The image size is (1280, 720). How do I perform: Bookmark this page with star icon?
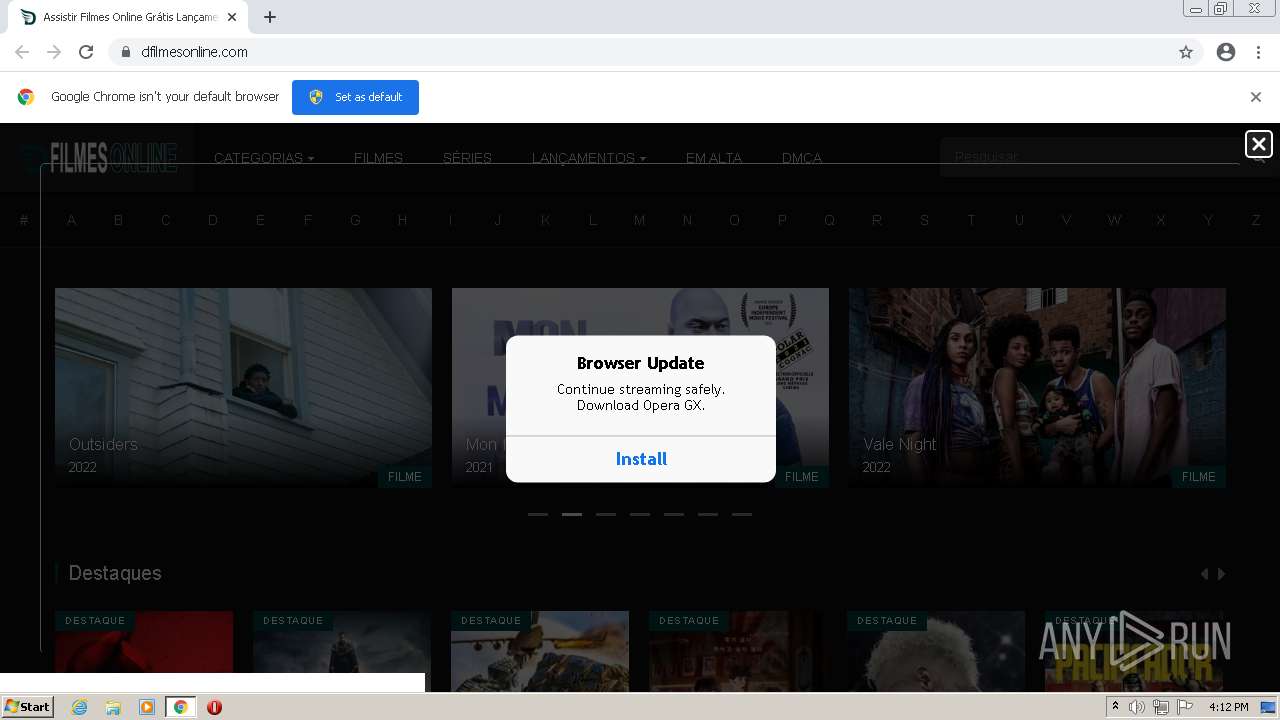[x=1186, y=52]
